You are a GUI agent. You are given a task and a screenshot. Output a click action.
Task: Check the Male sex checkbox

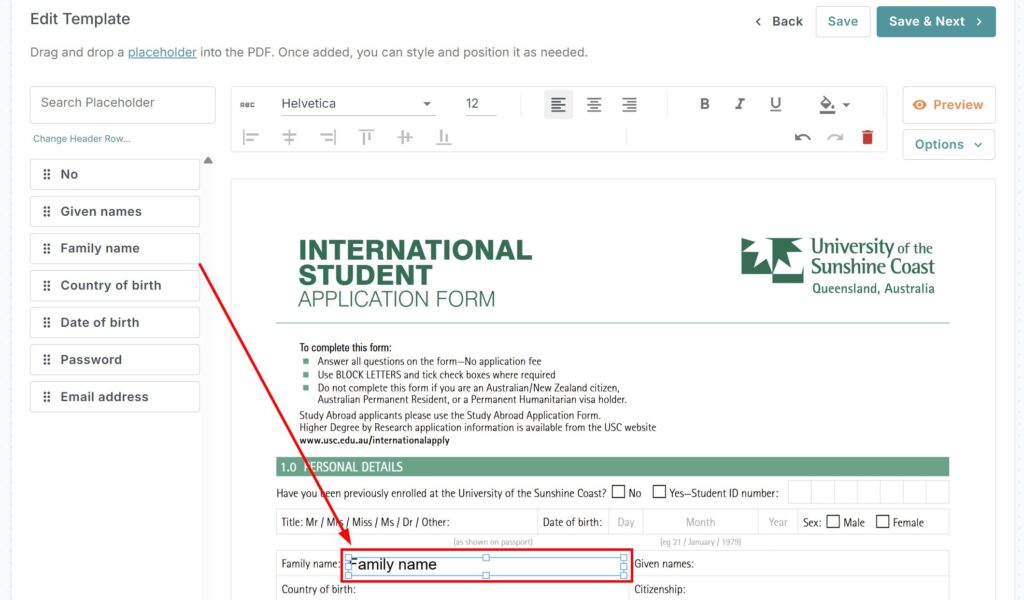point(833,522)
